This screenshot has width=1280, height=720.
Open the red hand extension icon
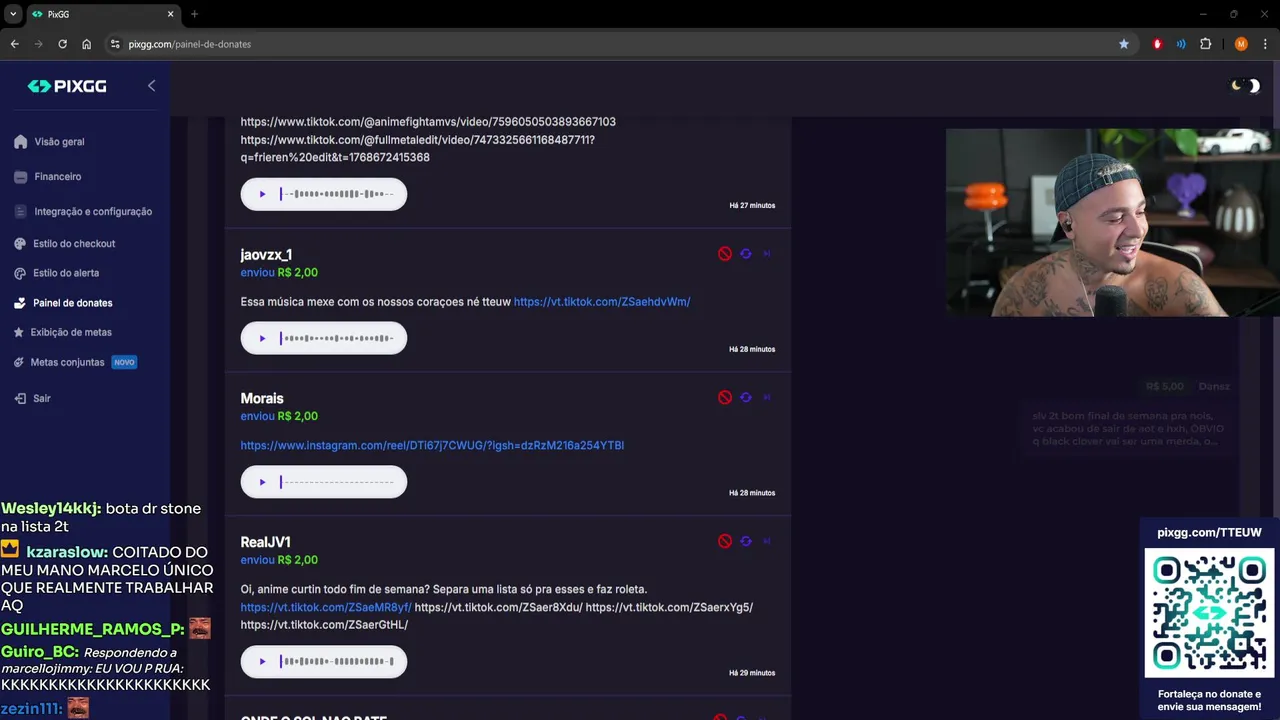(1157, 44)
